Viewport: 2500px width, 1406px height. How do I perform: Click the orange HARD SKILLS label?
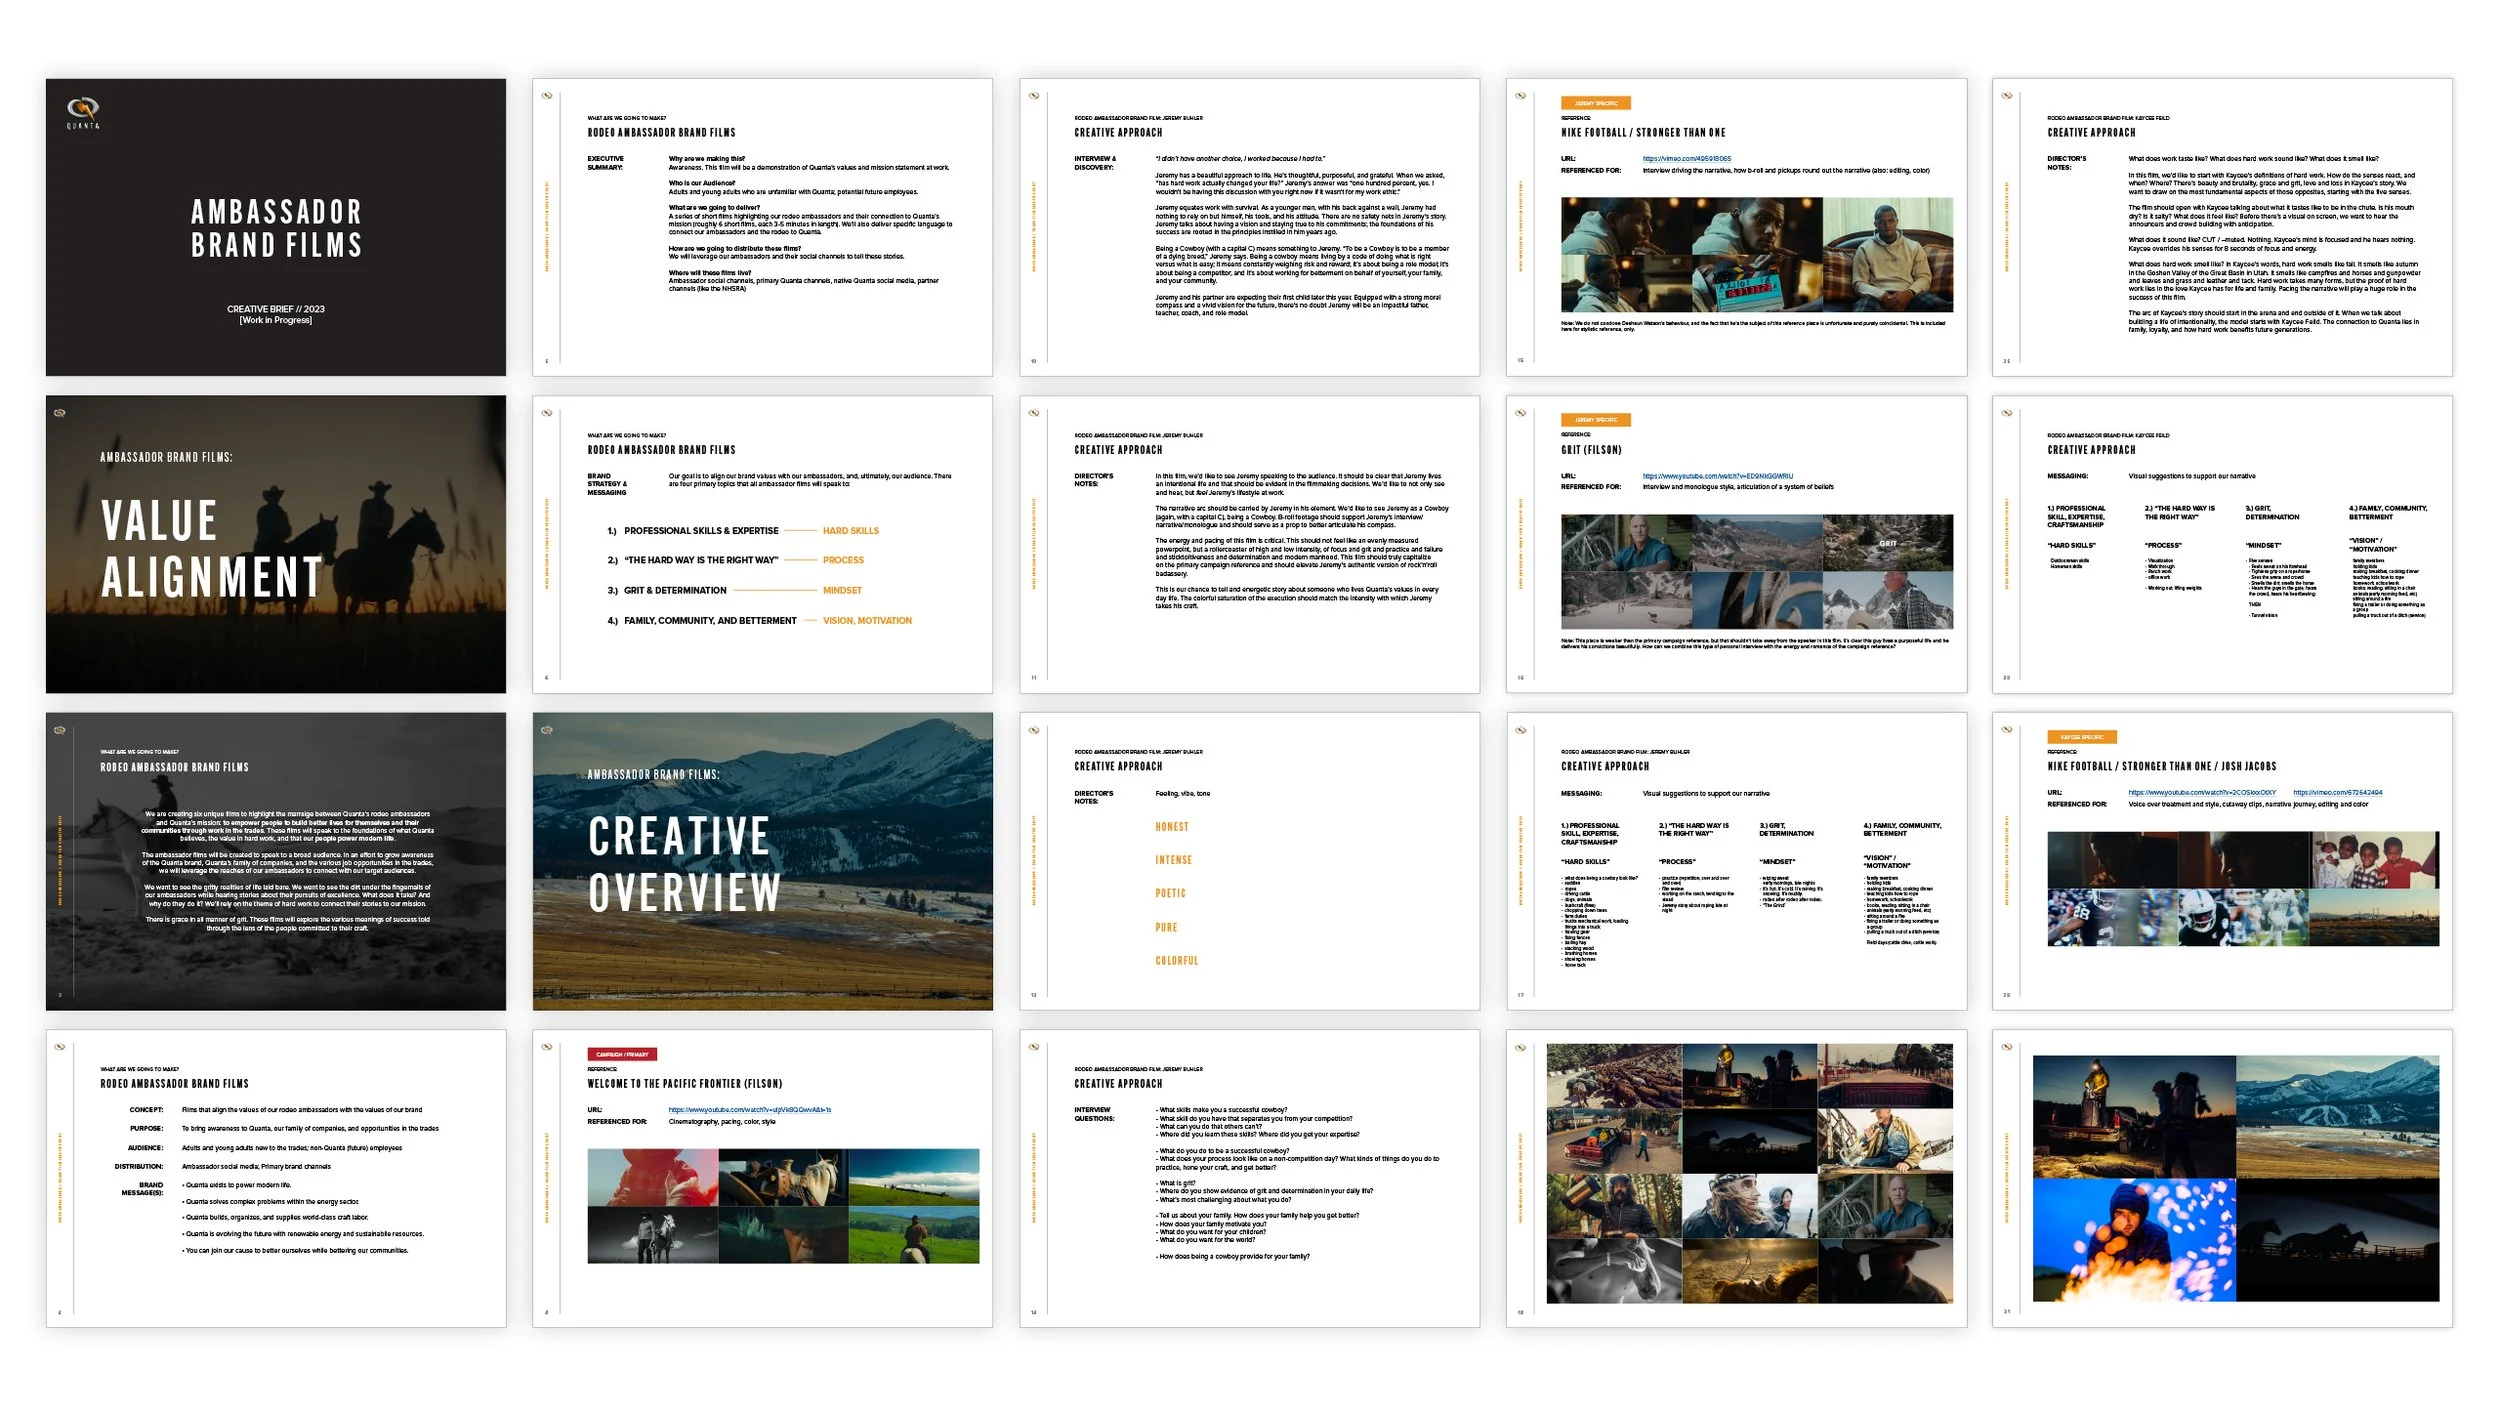click(x=850, y=531)
